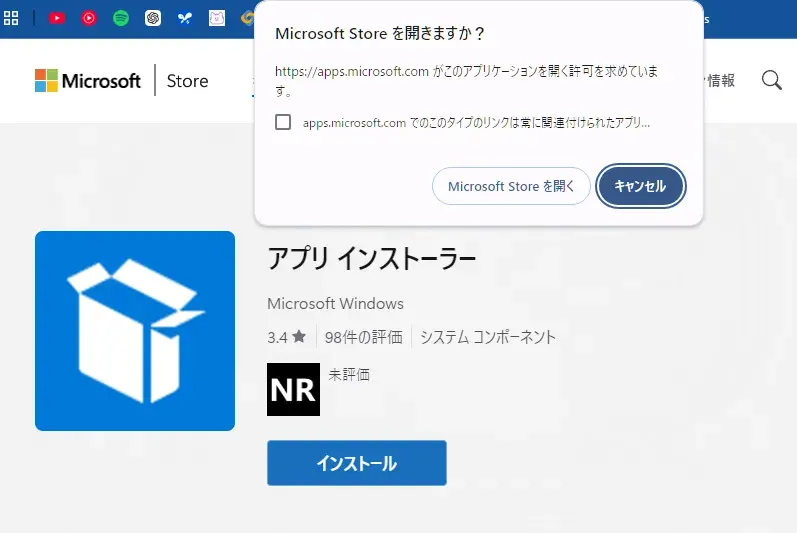Tick the always-allow apps.microsoft.com checkbox
The image size is (797, 533).
(283, 122)
